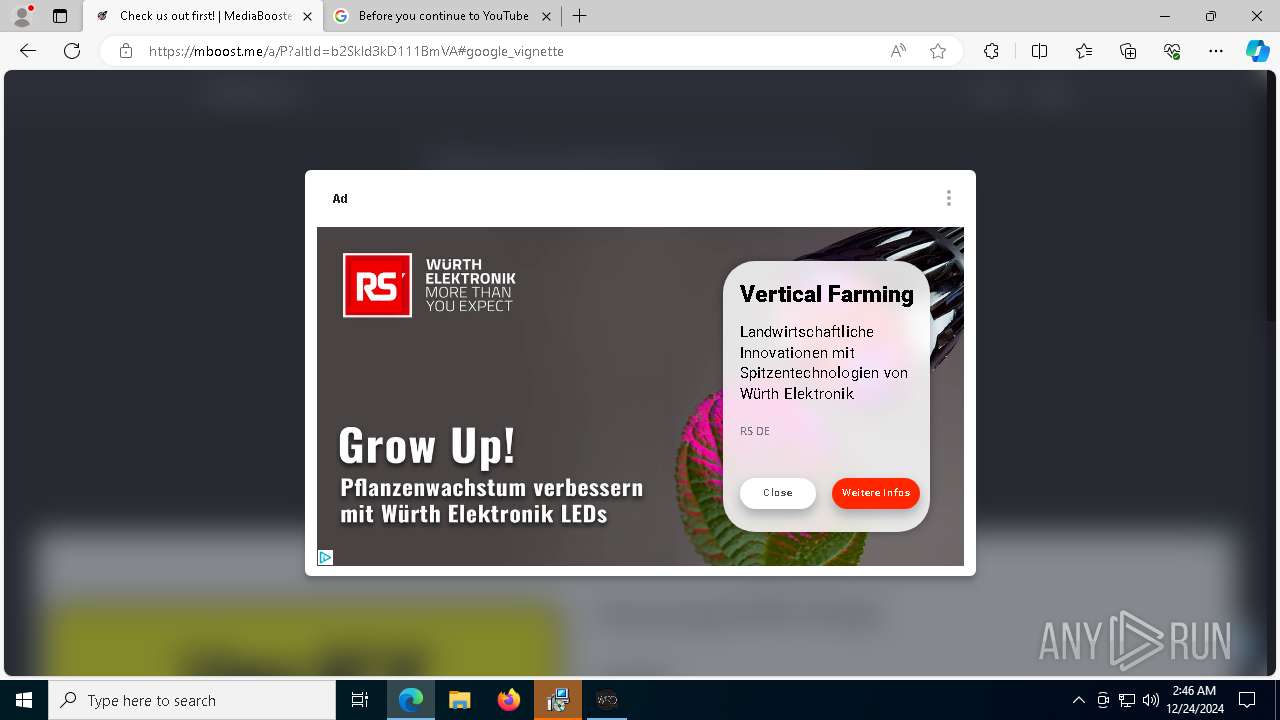The width and height of the screenshot is (1280, 720).
Task: Click the Würth Elektronik logo text
Action: (x=470, y=285)
